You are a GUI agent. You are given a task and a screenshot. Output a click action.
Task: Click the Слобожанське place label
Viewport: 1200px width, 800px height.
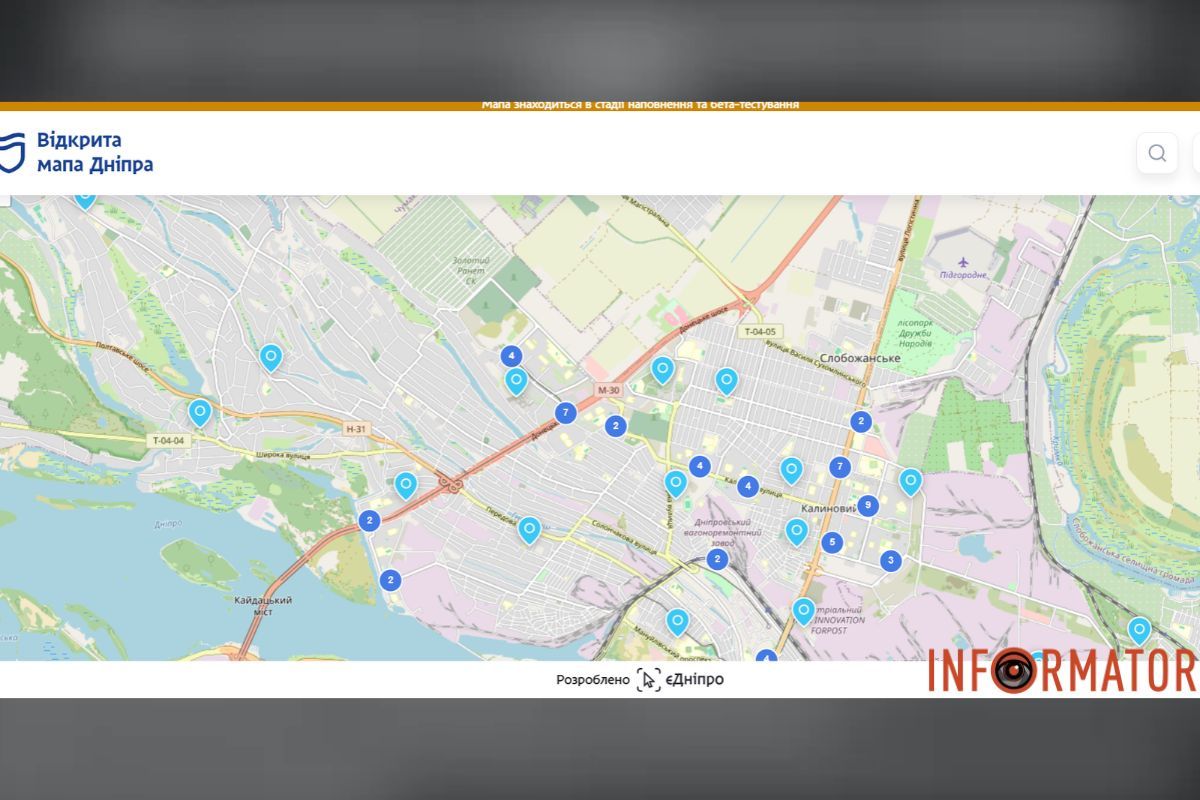point(860,358)
